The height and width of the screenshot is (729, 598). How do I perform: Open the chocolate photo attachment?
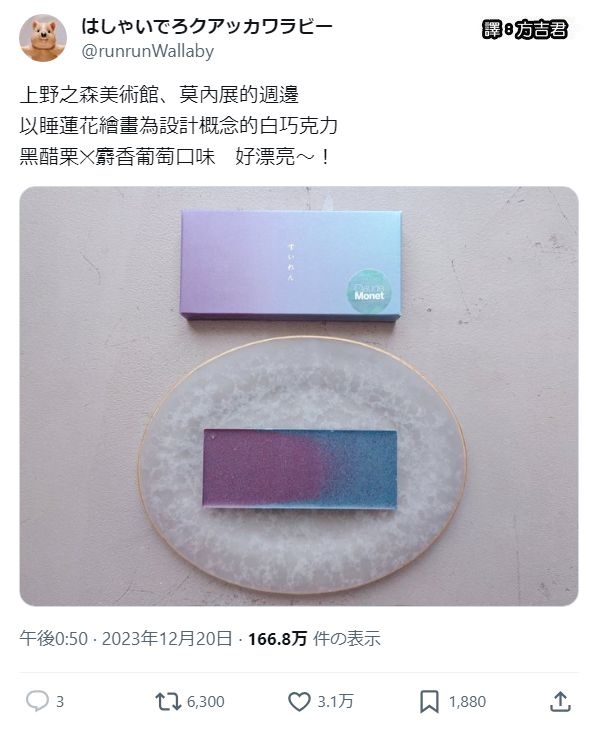(299, 396)
